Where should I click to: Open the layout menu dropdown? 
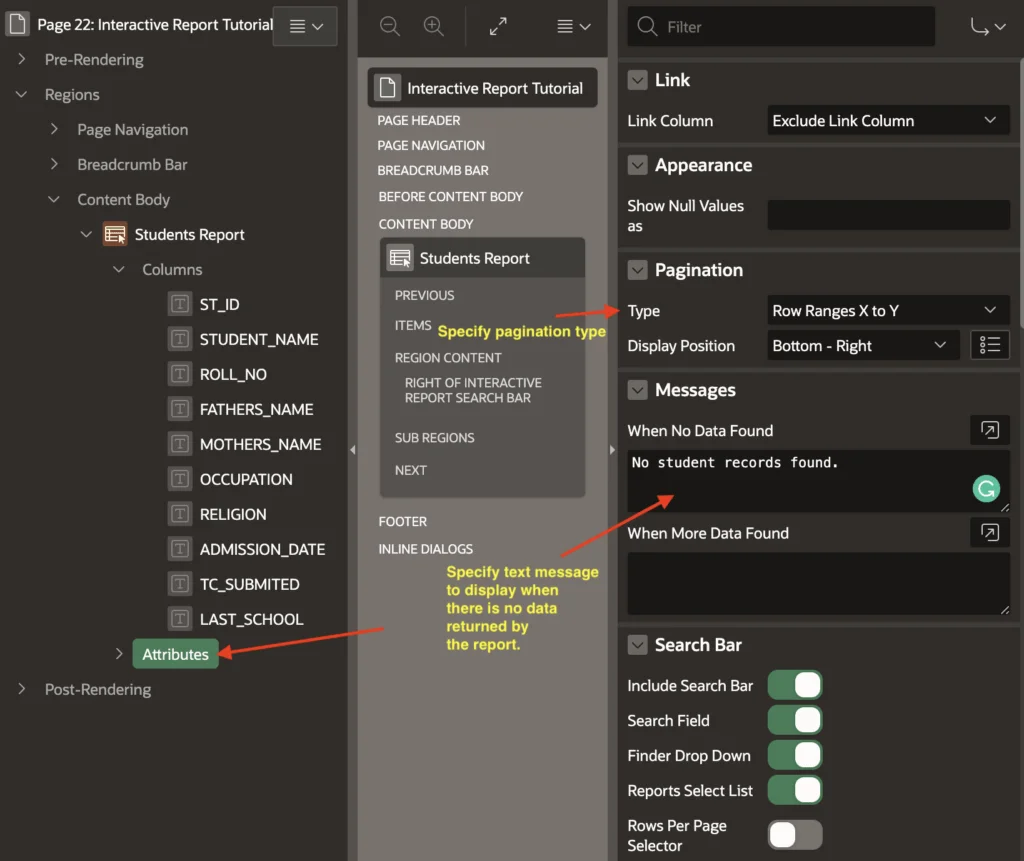573,26
